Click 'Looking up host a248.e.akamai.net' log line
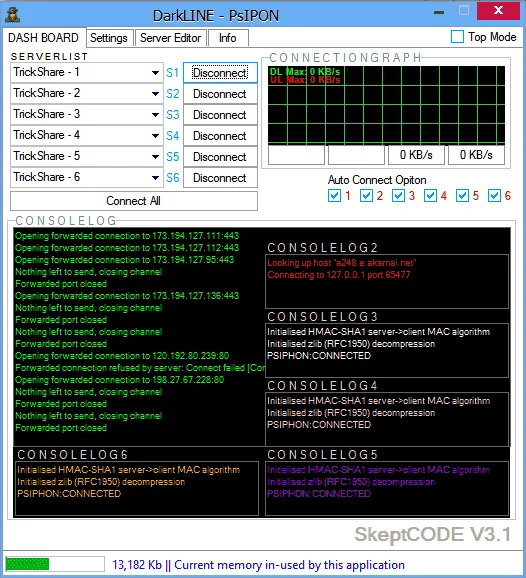Screen dimensions: 526x578 pyautogui.click(x=342, y=263)
